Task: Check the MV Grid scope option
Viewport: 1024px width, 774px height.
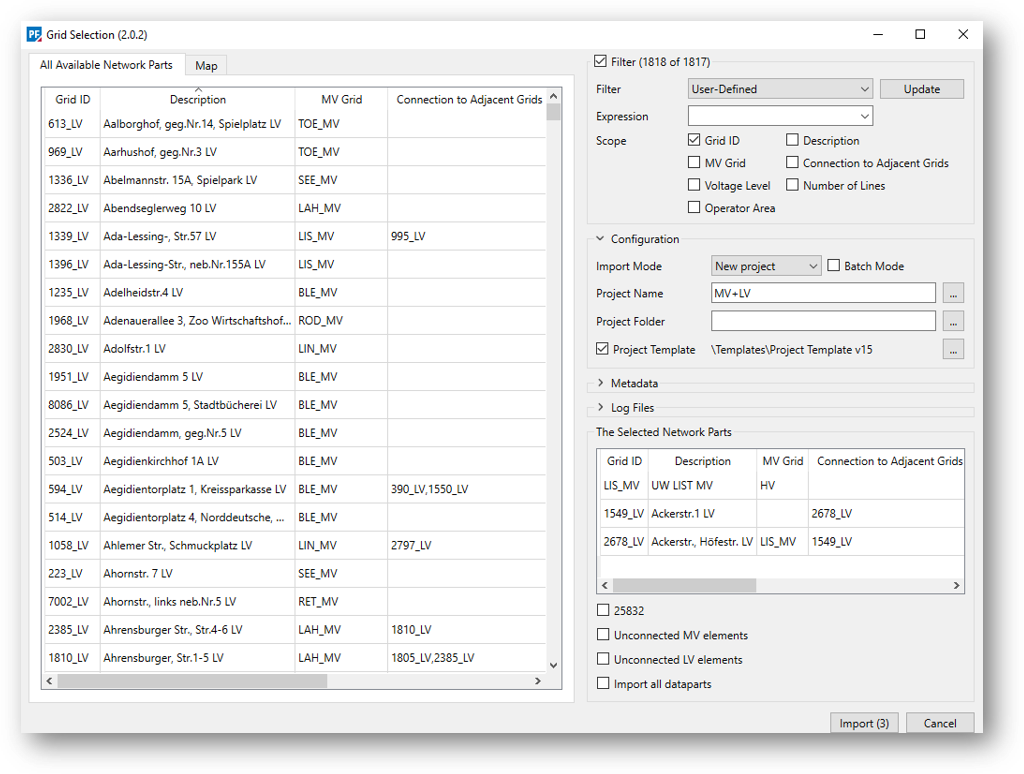Action: [695, 163]
